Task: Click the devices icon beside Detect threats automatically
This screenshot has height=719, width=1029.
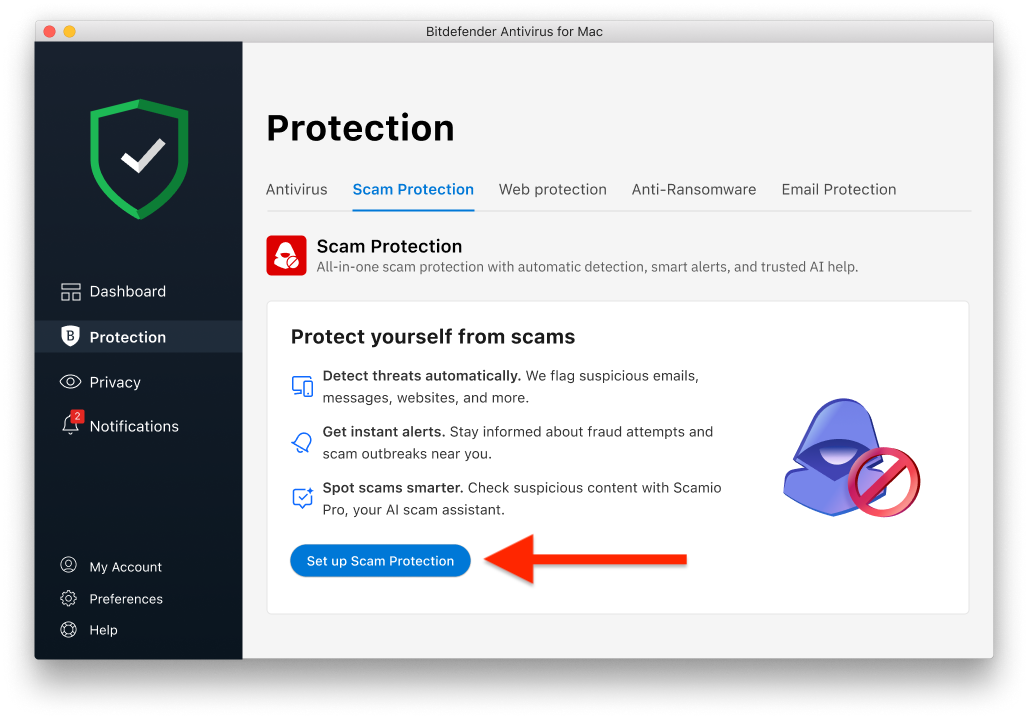Action: click(x=302, y=385)
